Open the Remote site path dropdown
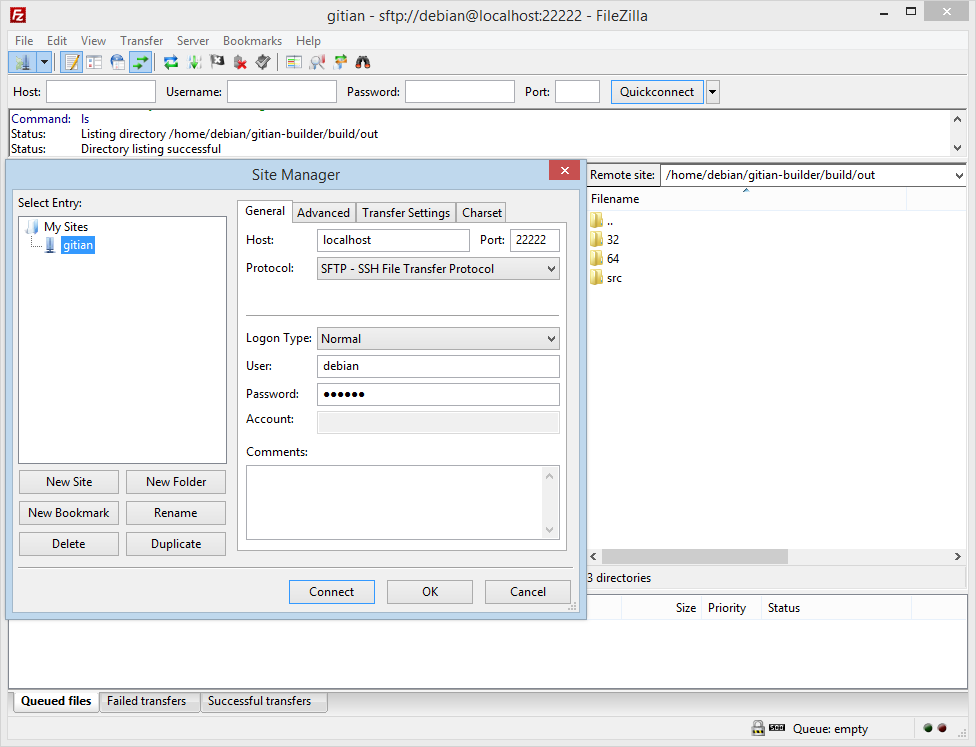This screenshot has height=747, width=976. [959, 176]
